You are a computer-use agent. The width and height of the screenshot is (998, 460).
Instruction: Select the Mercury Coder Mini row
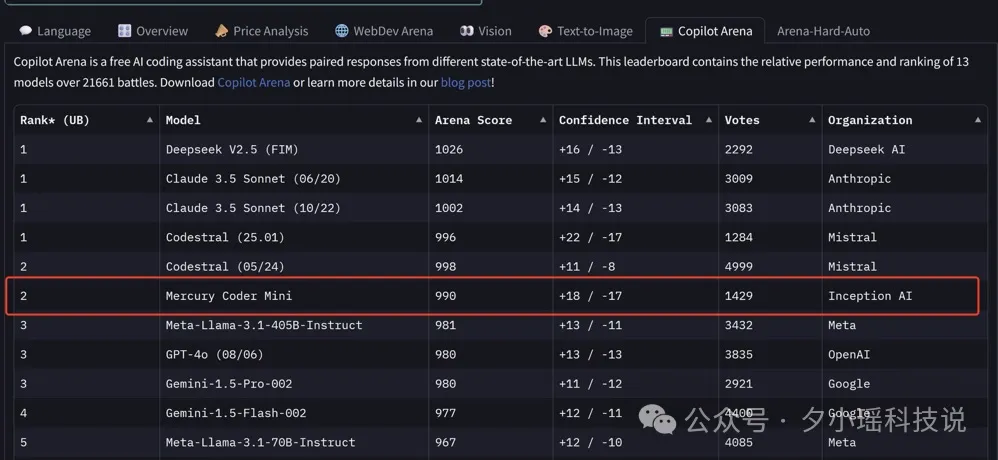(229, 296)
